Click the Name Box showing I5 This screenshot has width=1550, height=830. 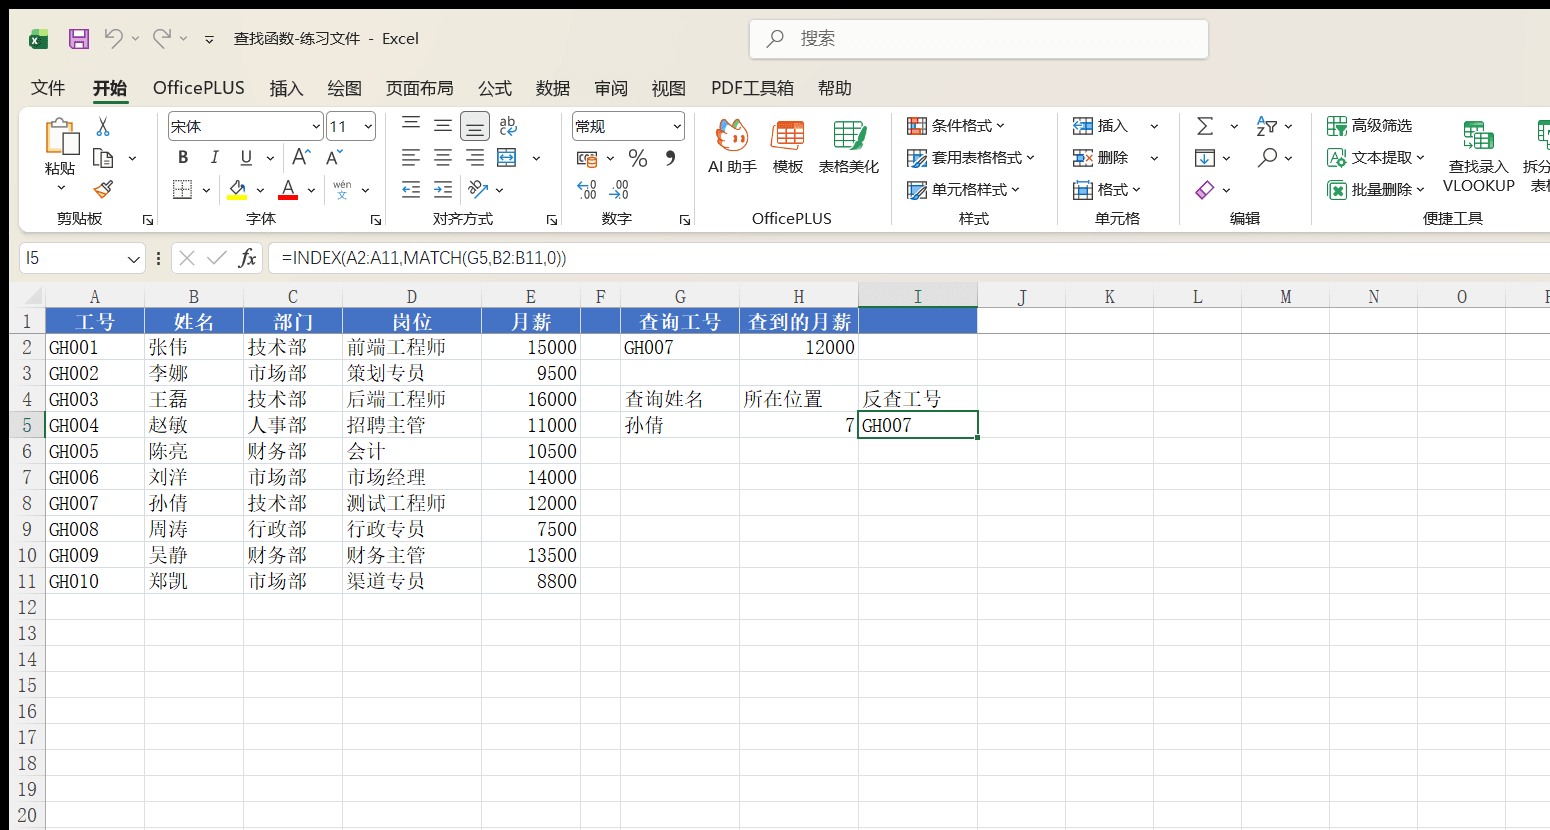click(x=82, y=258)
